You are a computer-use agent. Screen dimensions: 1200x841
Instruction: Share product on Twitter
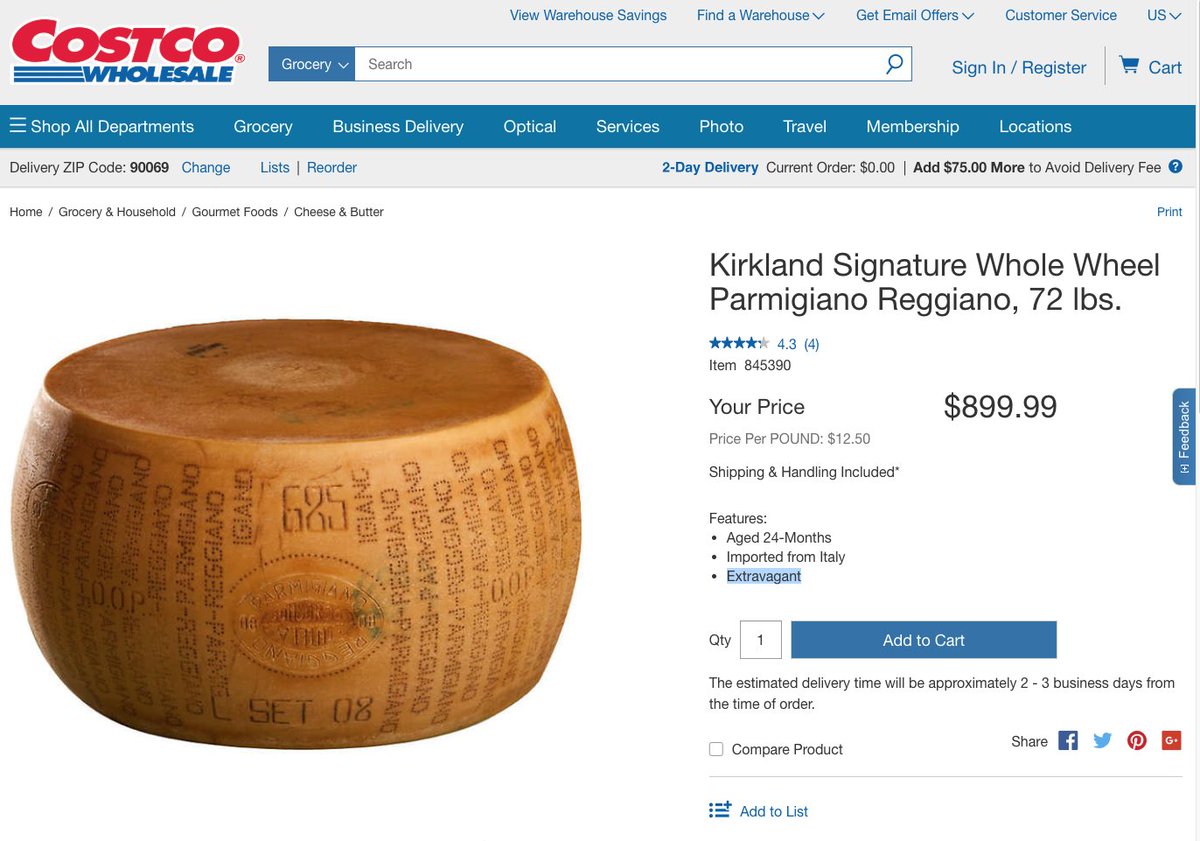(x=1102, y=741)
